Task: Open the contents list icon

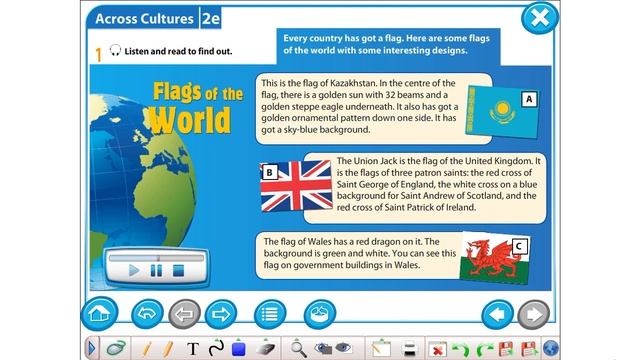Action: point(270,314)
